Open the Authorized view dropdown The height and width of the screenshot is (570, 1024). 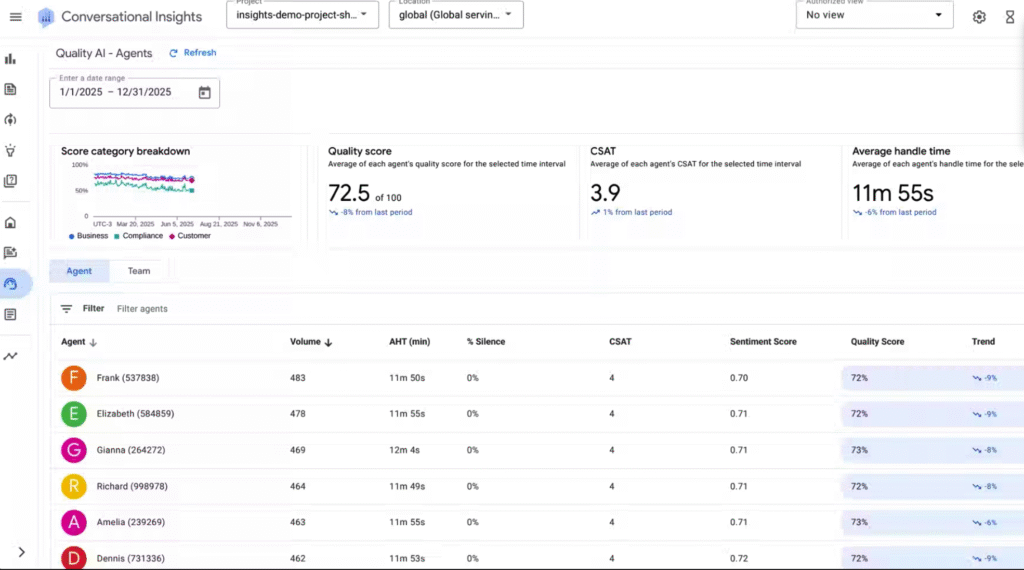[874, 14]
